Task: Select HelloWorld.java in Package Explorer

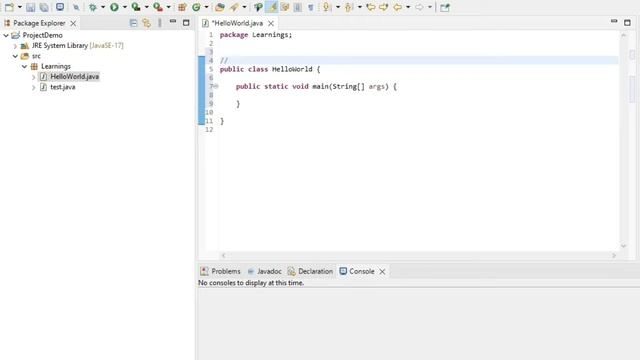Action: coord(74,76)
